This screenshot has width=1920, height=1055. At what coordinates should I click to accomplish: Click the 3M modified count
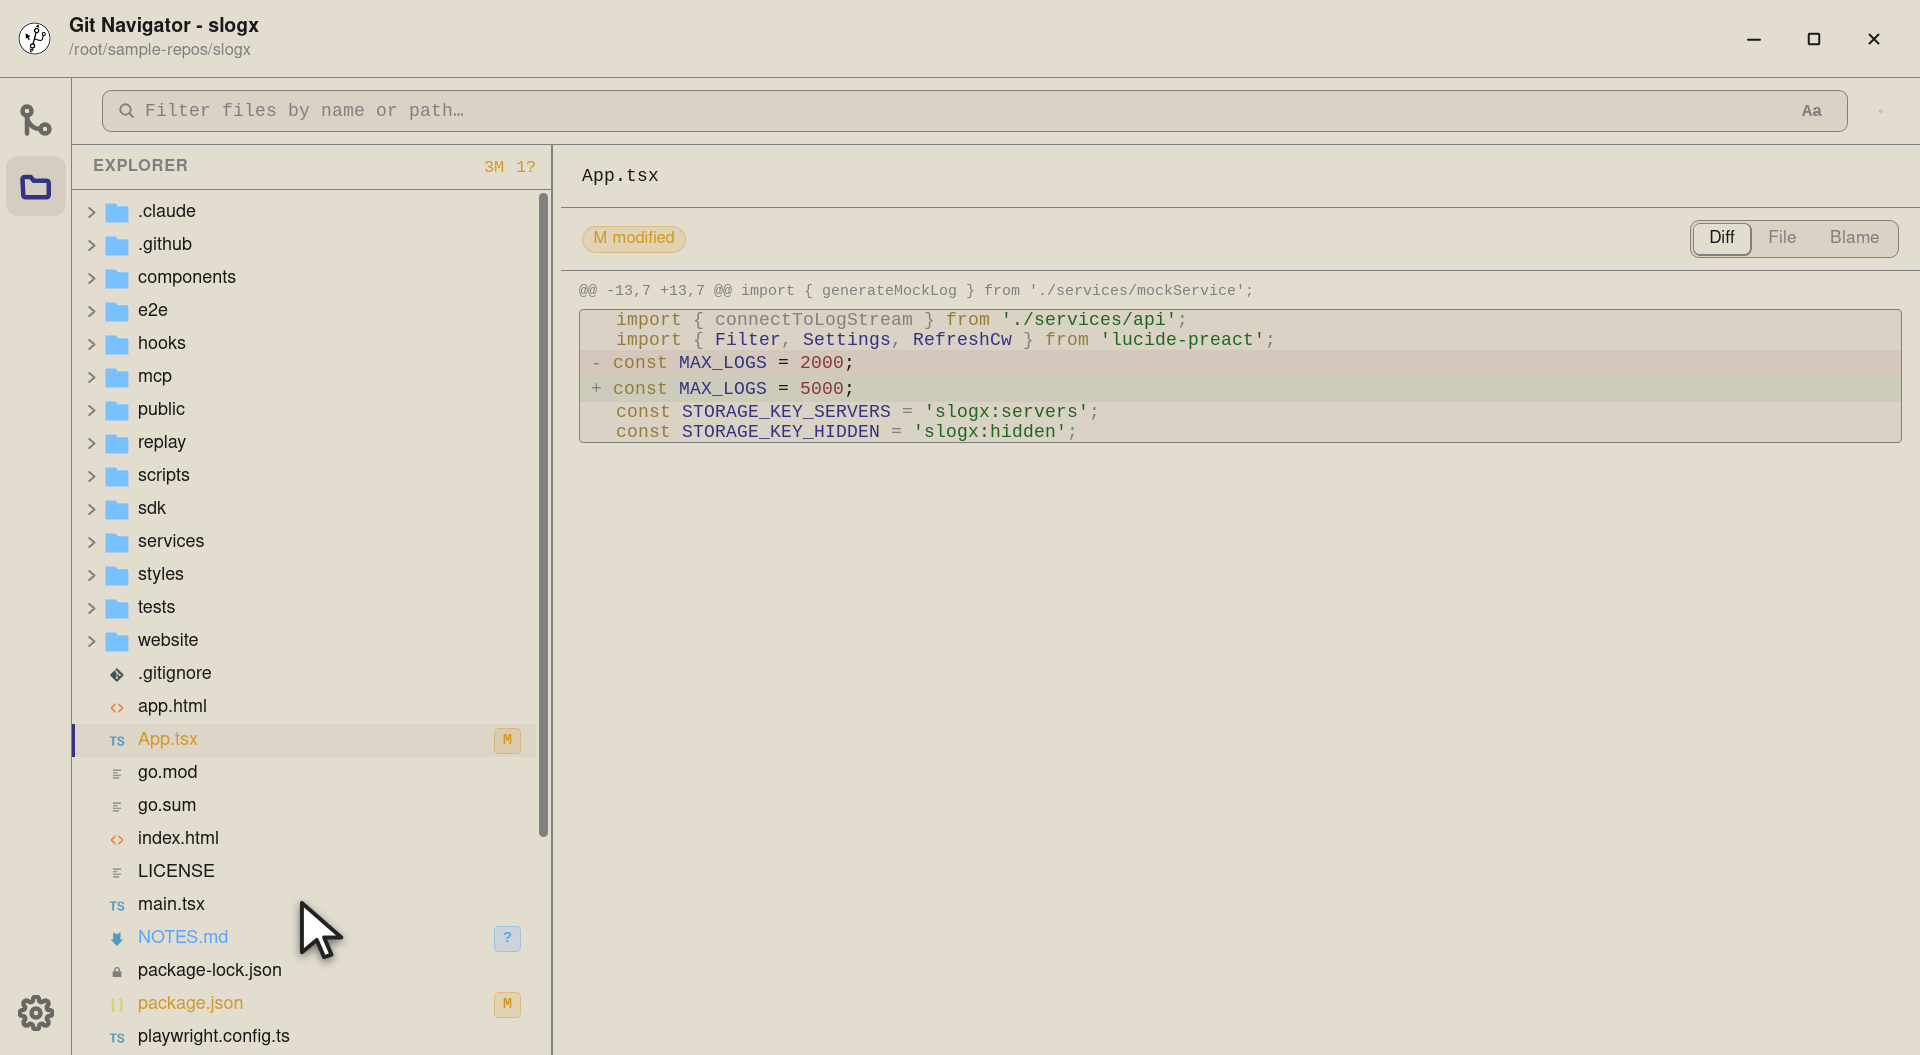(x=494, y=167)
